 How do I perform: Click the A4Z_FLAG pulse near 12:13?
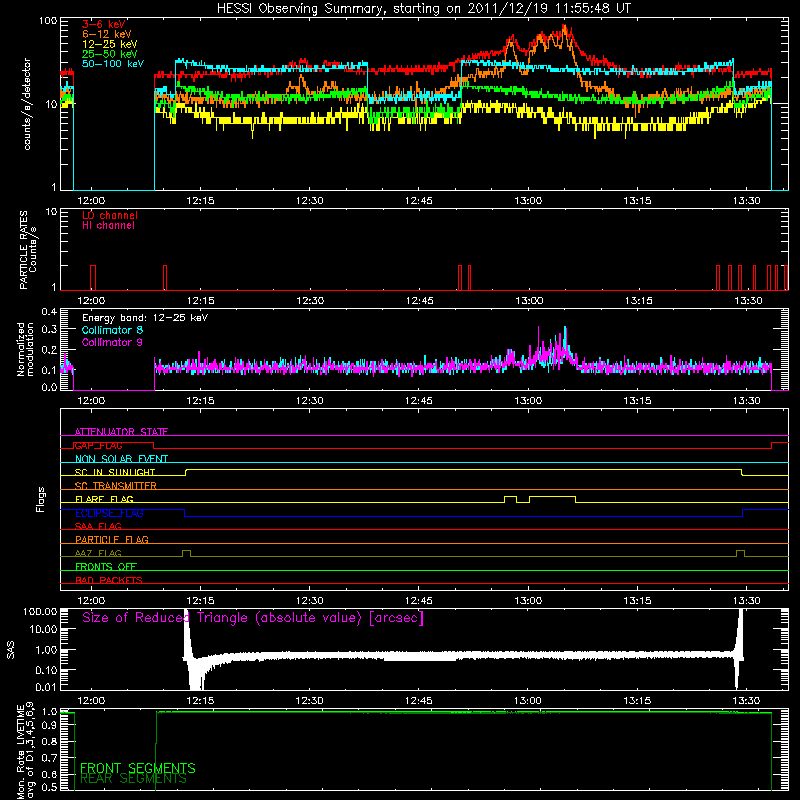click(186, 553)
